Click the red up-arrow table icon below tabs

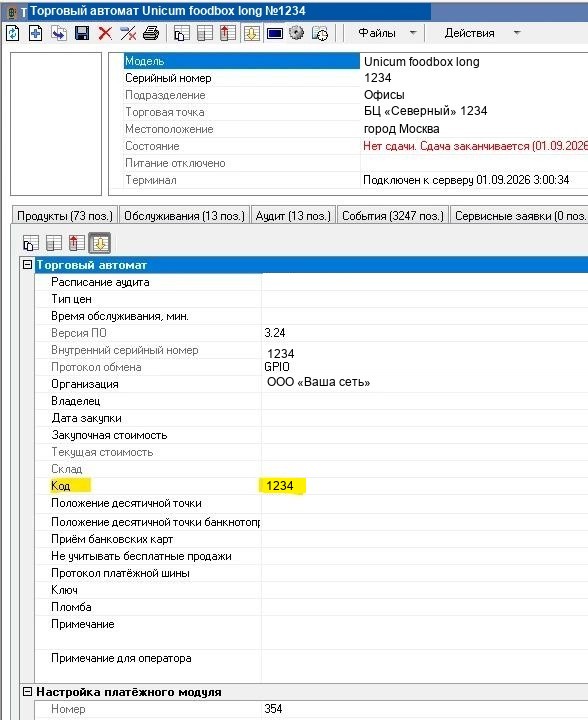click(x=77, y=243)
